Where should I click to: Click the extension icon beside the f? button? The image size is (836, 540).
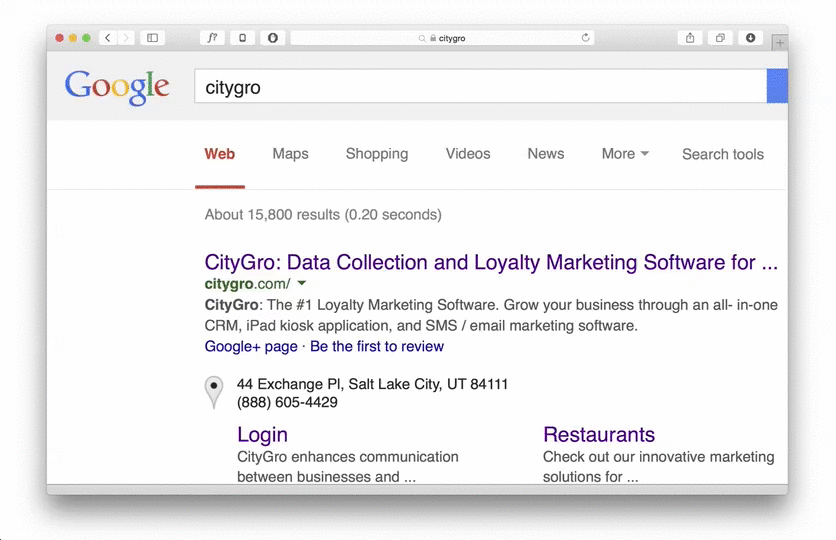point(243,38)
